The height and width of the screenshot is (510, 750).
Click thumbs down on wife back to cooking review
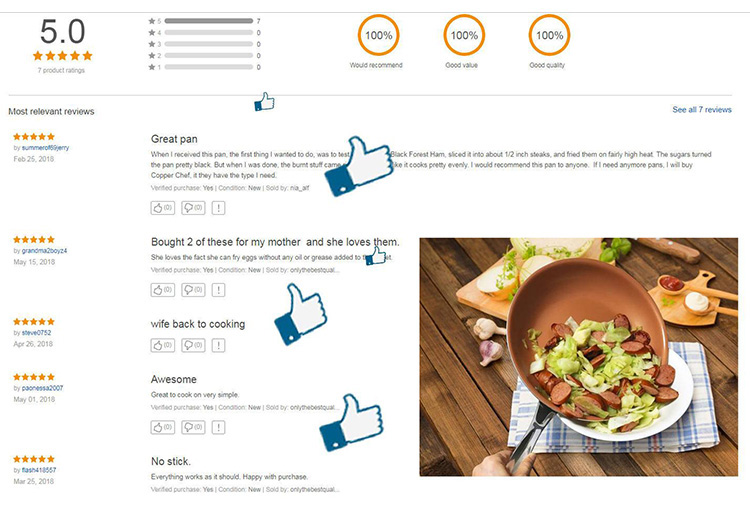click(x=193, y=345)
